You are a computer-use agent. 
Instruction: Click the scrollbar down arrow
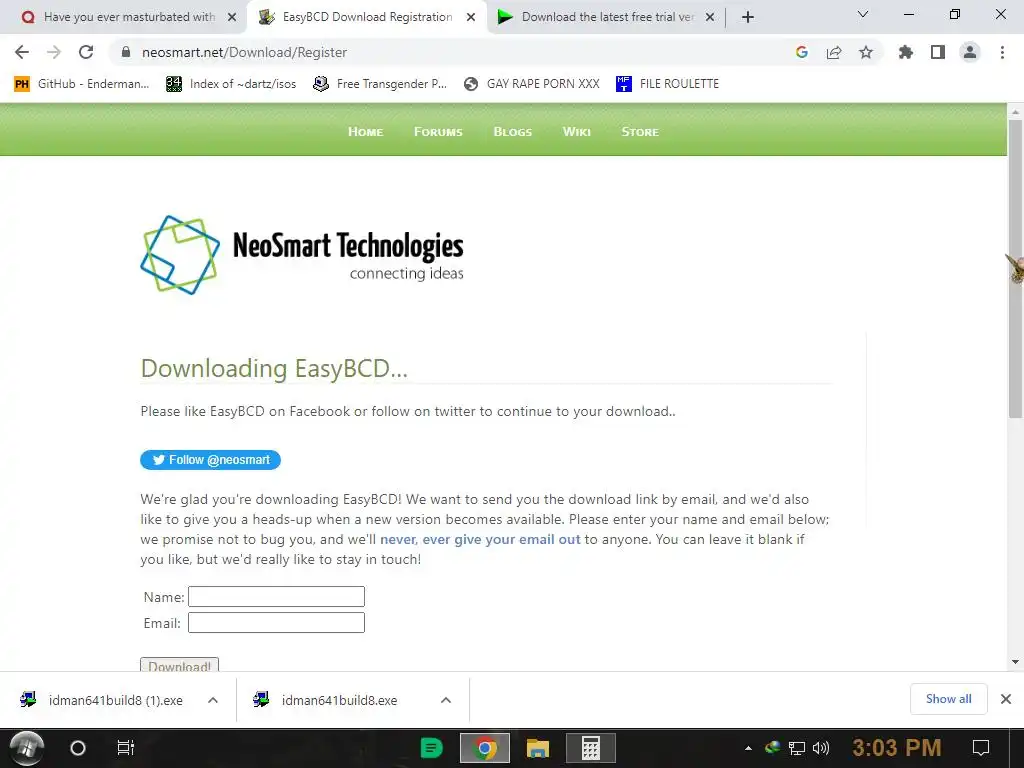1015,662
